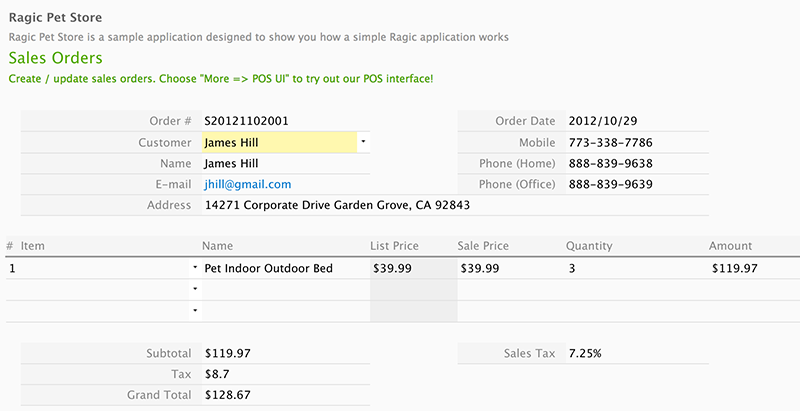The image size is (800, 411).
Task: Open the Item dropdown in third row
Action: 194,310
